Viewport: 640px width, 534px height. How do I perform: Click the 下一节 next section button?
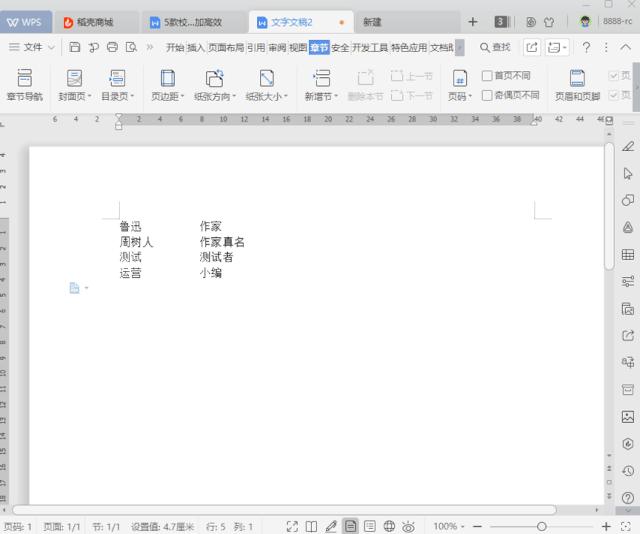pyautogui.click(x=411, y=96)
